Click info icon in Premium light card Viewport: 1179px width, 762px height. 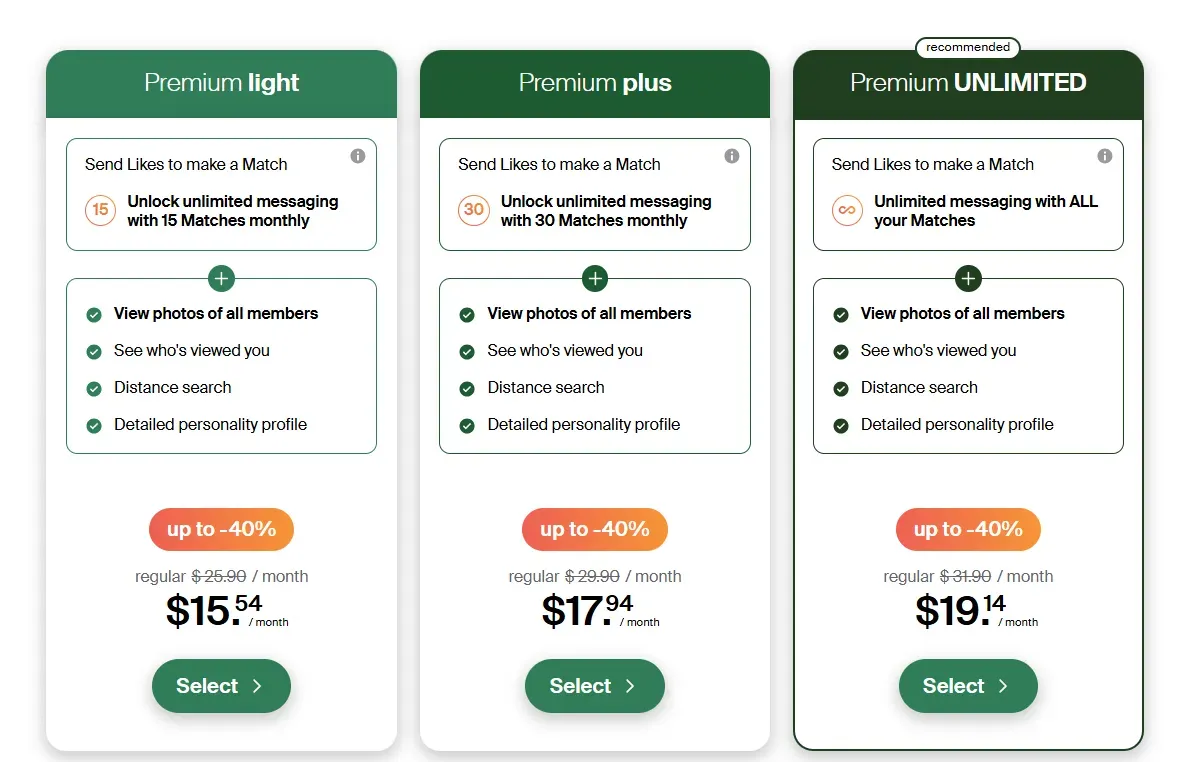pyautogui.click(x=358, y=156)
